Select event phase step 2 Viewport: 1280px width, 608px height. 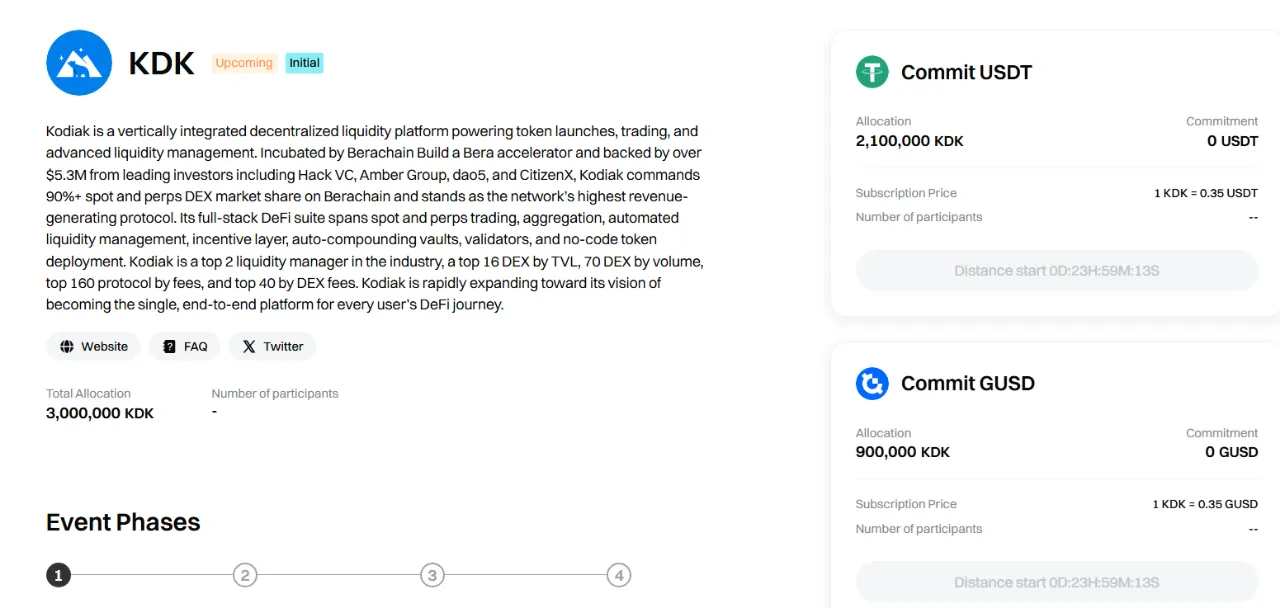[x=245, y=575]
